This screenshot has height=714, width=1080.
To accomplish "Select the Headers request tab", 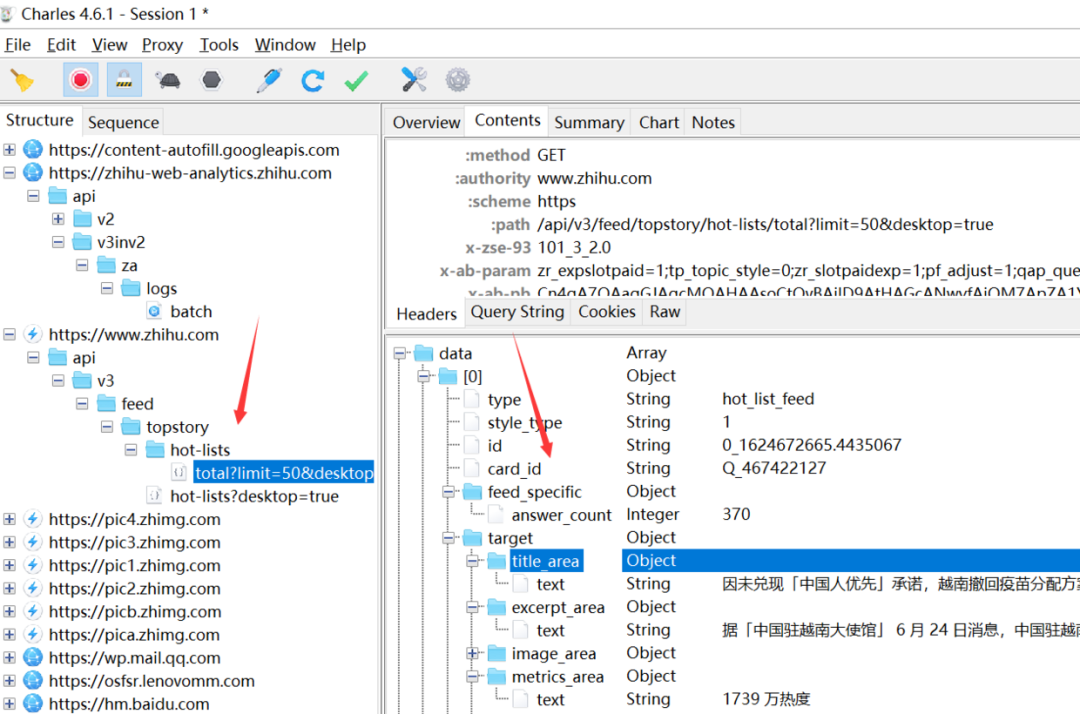I will (x=426, y=313).
